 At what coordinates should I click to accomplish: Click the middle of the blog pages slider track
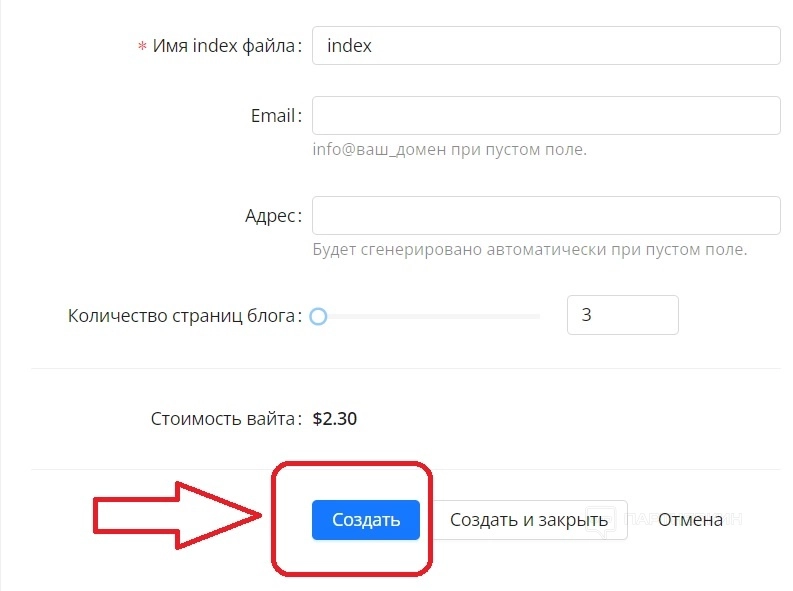point(428,317)
